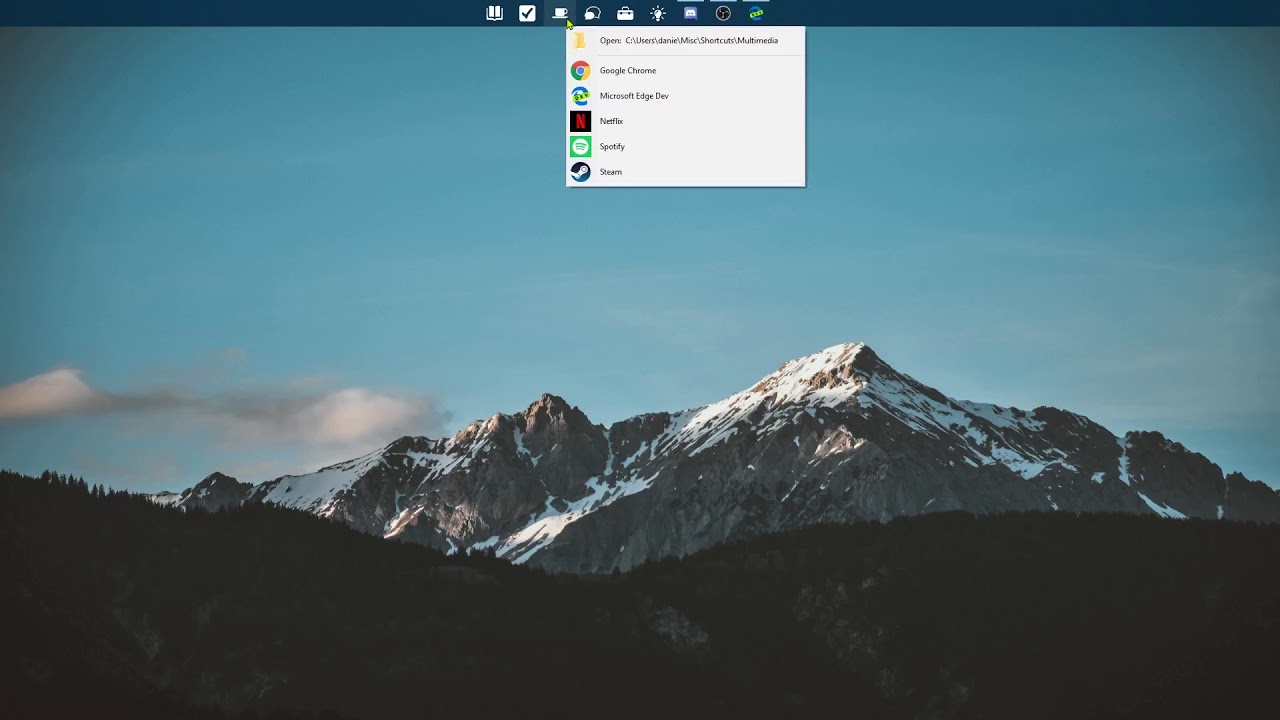Screen dimensions: 1280x720
Task: Open the chat bubbles icon in top bar
Action: pyautogui.click(x=593, y=13)
